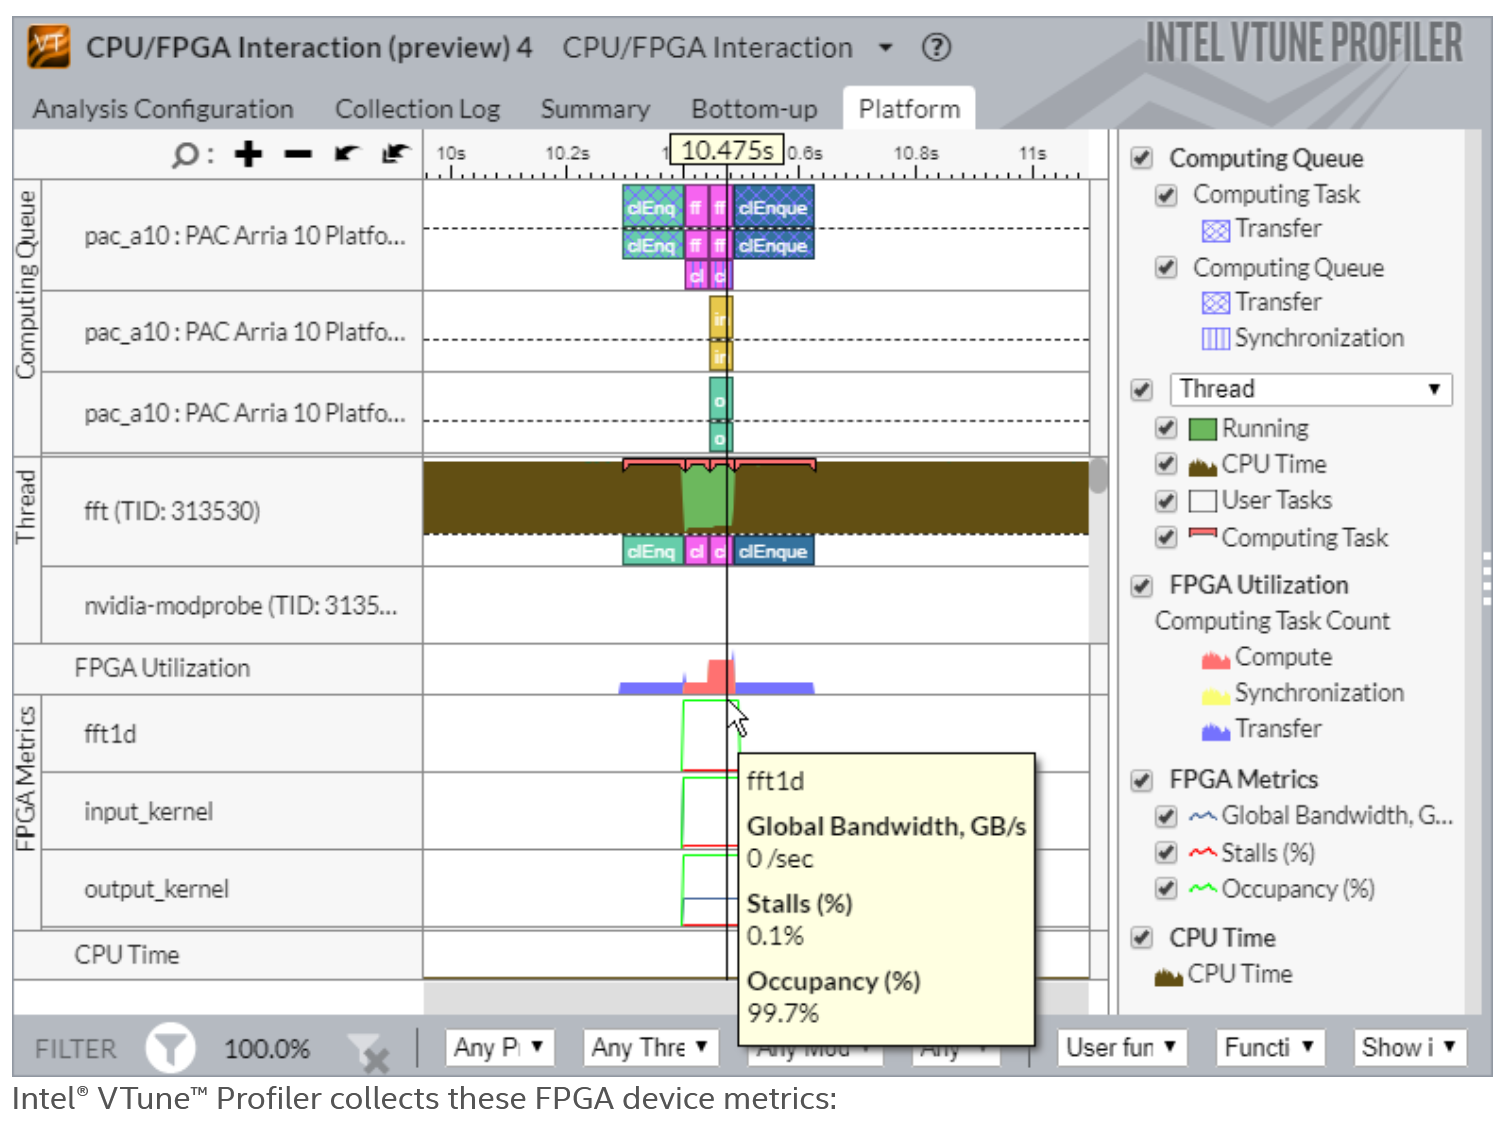This screenshot has width=1501, height=1121.
Task: Clear filter with crossed funnel icon
Action: coord(368,1051)
